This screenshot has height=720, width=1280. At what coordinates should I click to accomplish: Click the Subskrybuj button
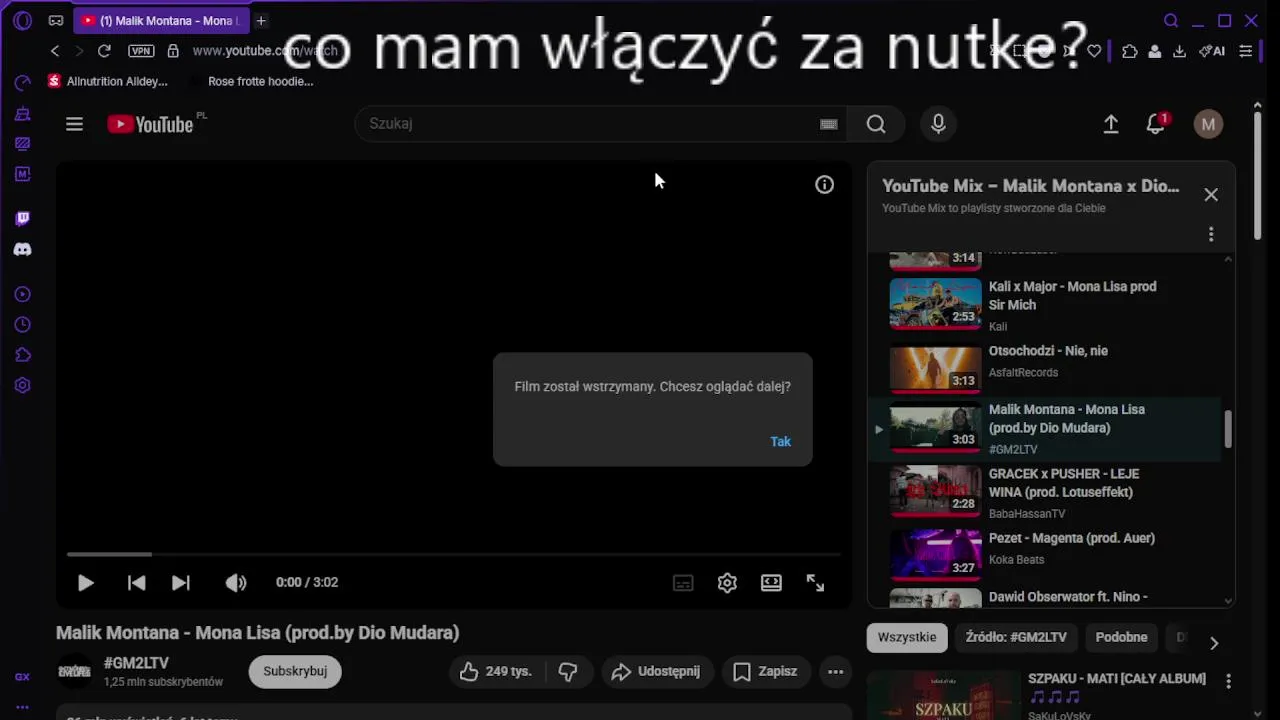click(x=295, y=672)
